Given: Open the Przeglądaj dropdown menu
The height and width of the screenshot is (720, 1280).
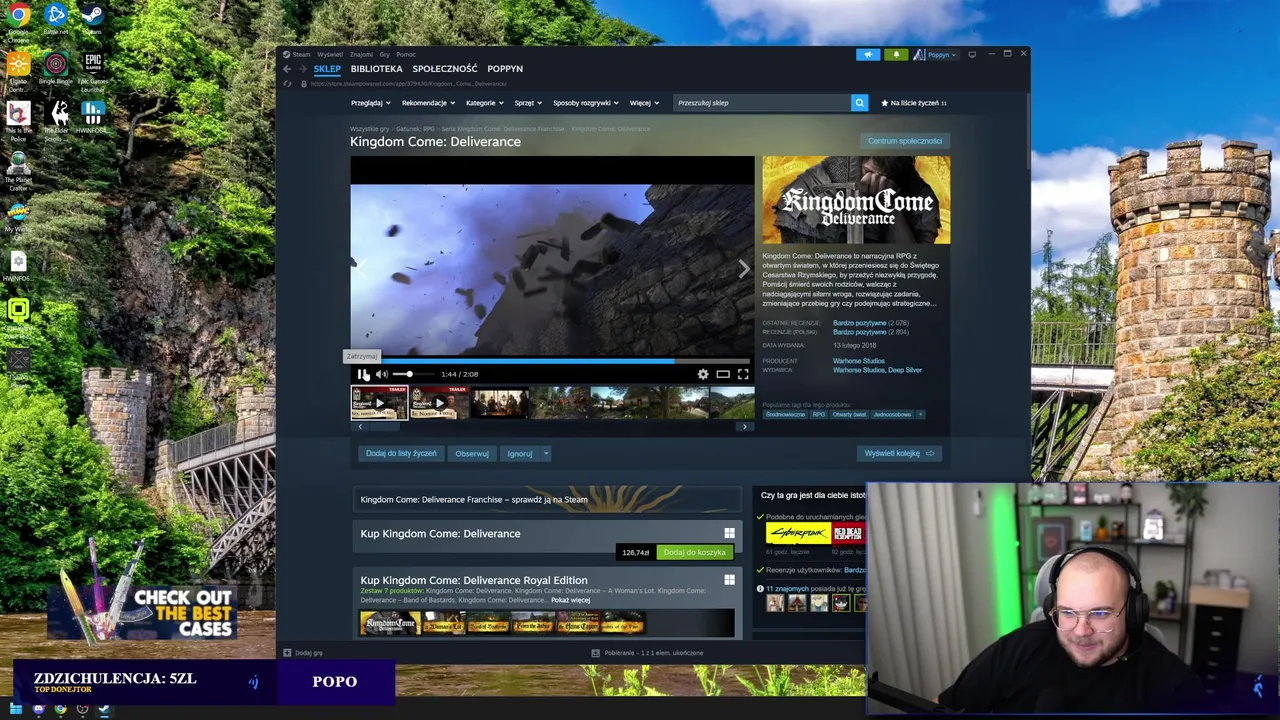Looking at the screenshot, I should coord(369,102).
